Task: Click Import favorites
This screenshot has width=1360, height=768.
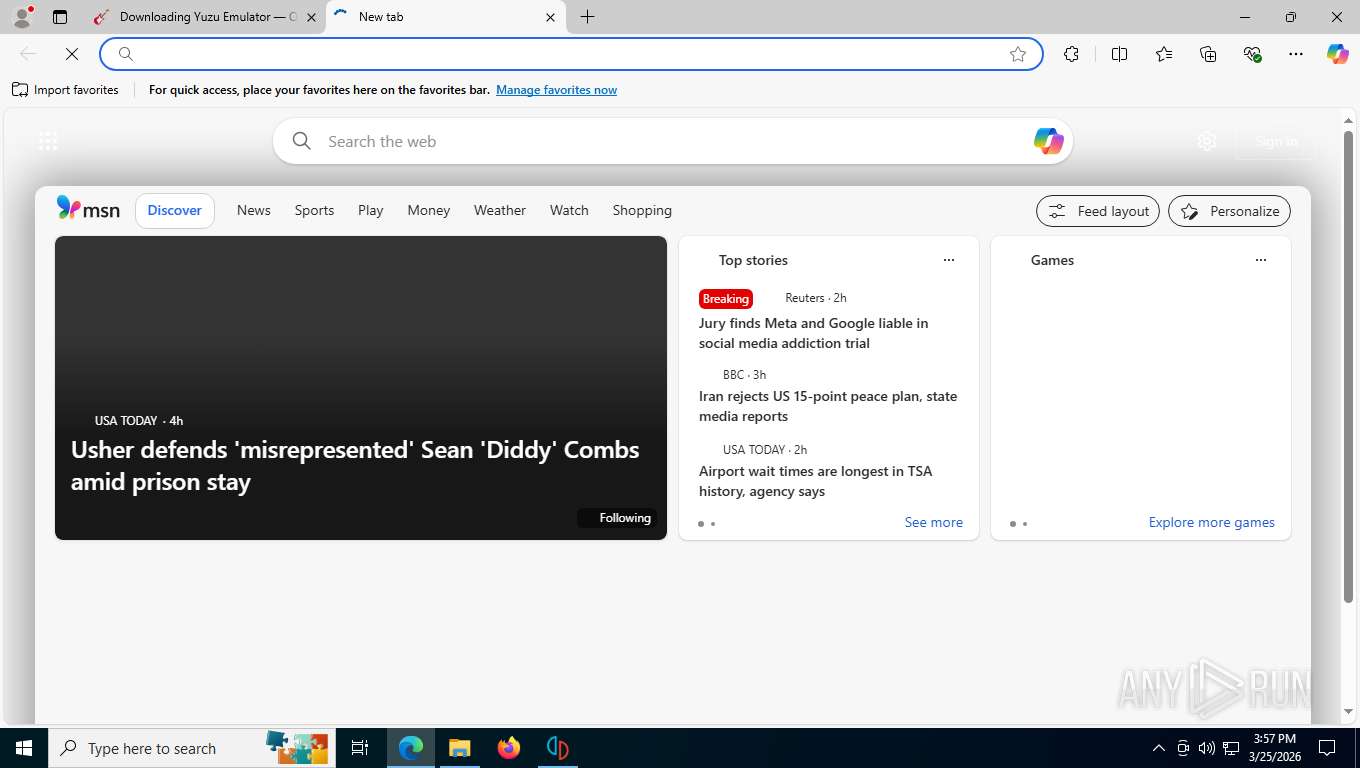Action: click(65, 90)
